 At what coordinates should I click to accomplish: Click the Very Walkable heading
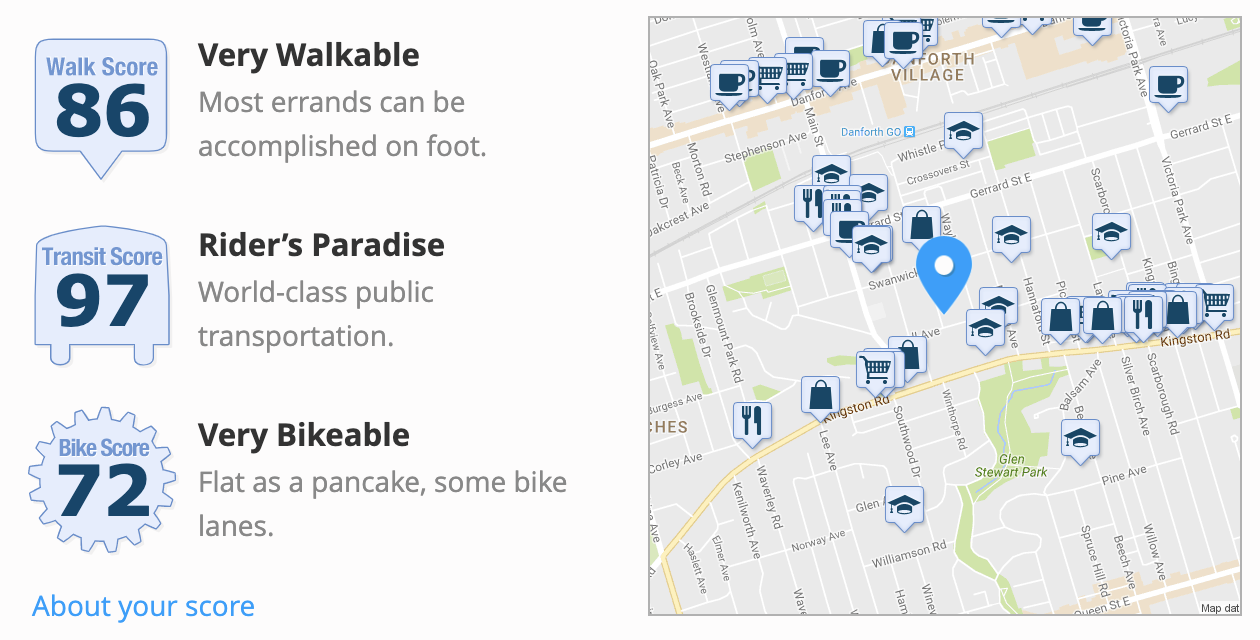coord(309,55)
